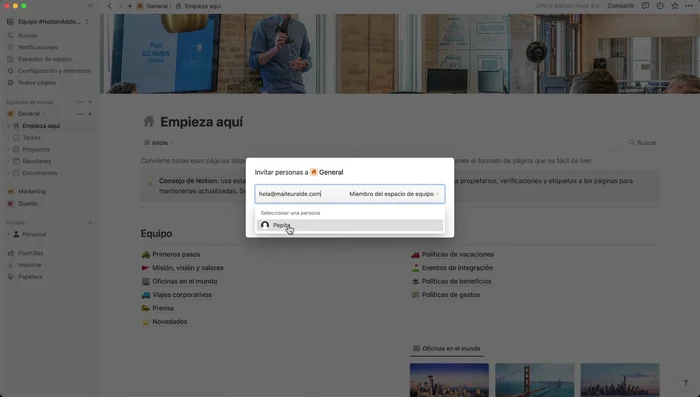Open the Seattle skyline gallery thumbnail
This screenshot has width=700, height=397.
449,380
